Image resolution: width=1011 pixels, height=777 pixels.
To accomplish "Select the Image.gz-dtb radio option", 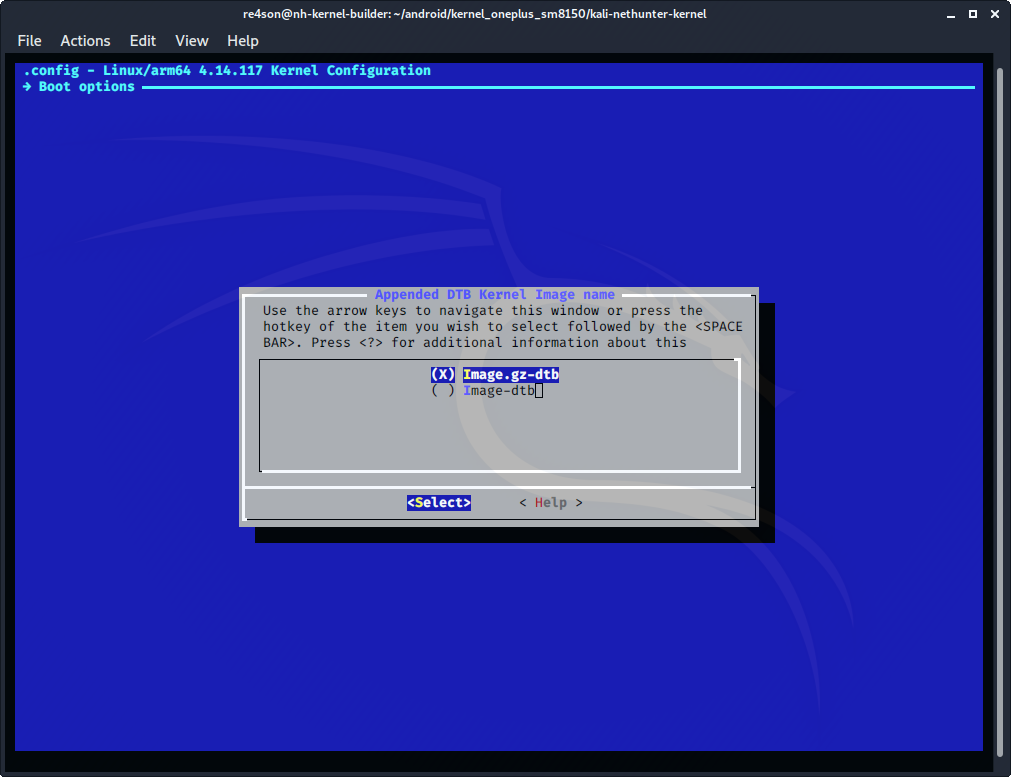I will pyautogui.click(x=442, y=375).
